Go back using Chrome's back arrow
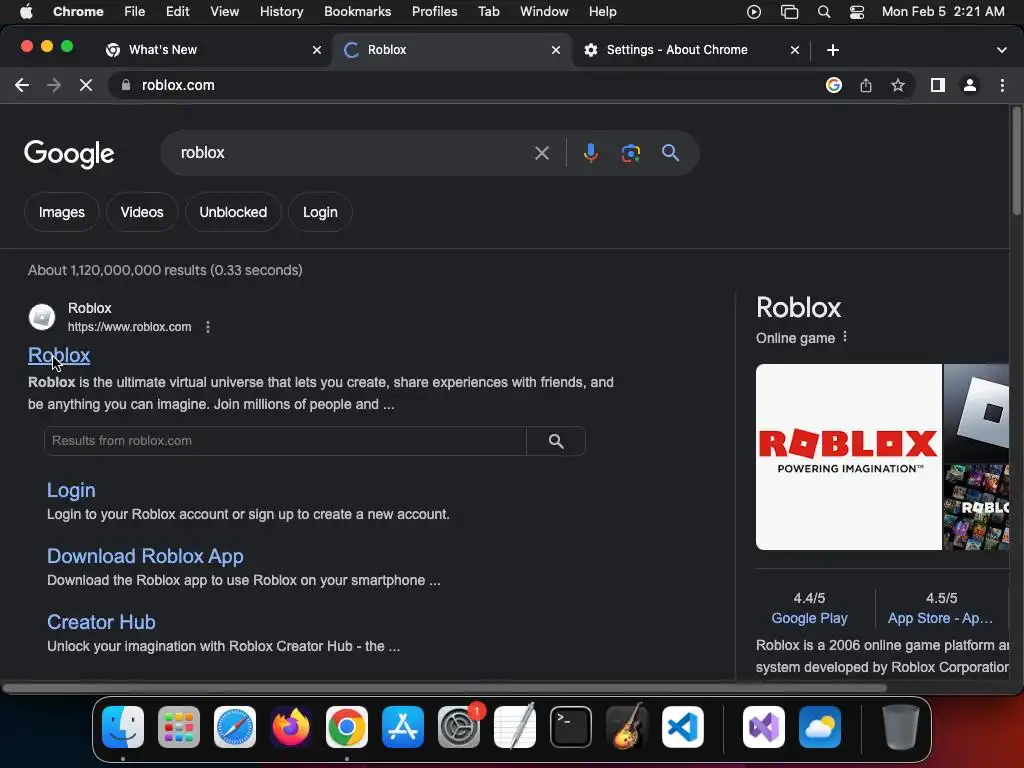 click(22, 86)
